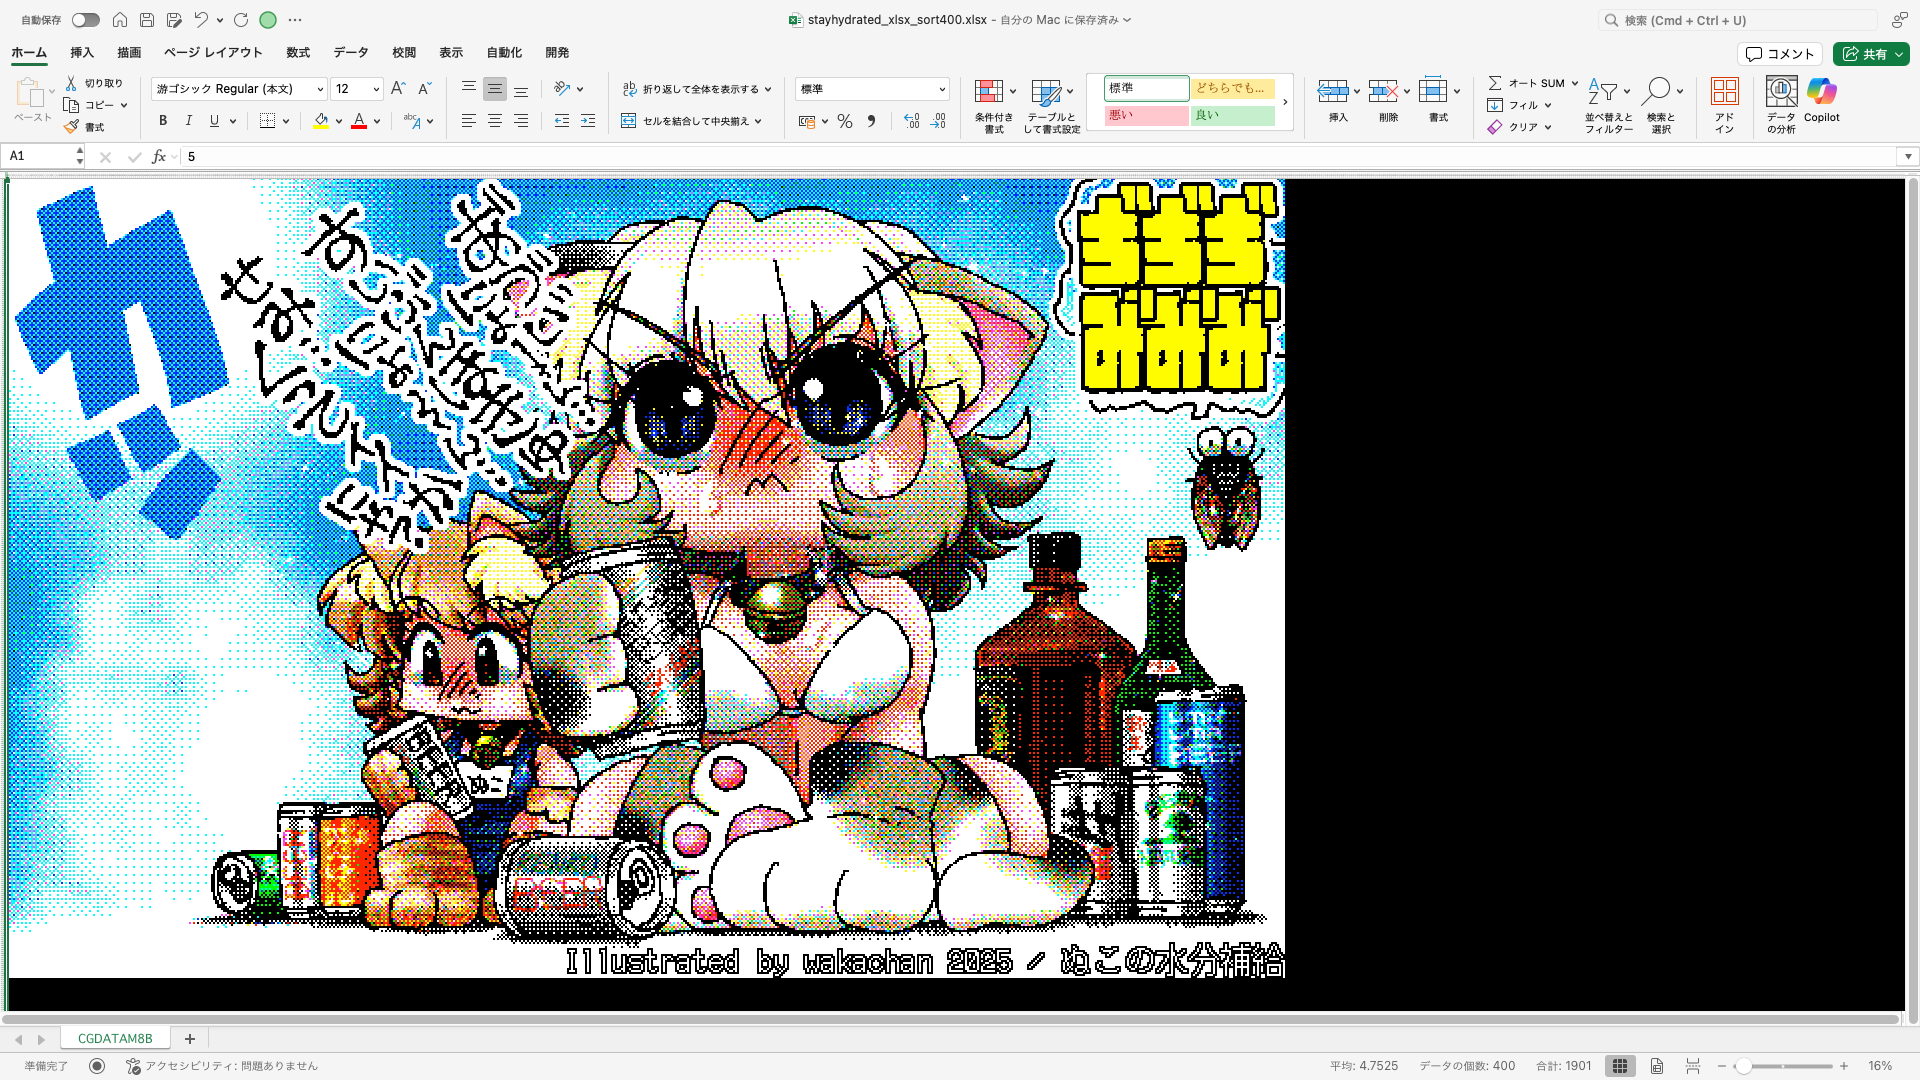The height and width of the screenshot is (1080, 1920).
Task: Click the 削除 delete cells icon
Action: pos(1383,92)
